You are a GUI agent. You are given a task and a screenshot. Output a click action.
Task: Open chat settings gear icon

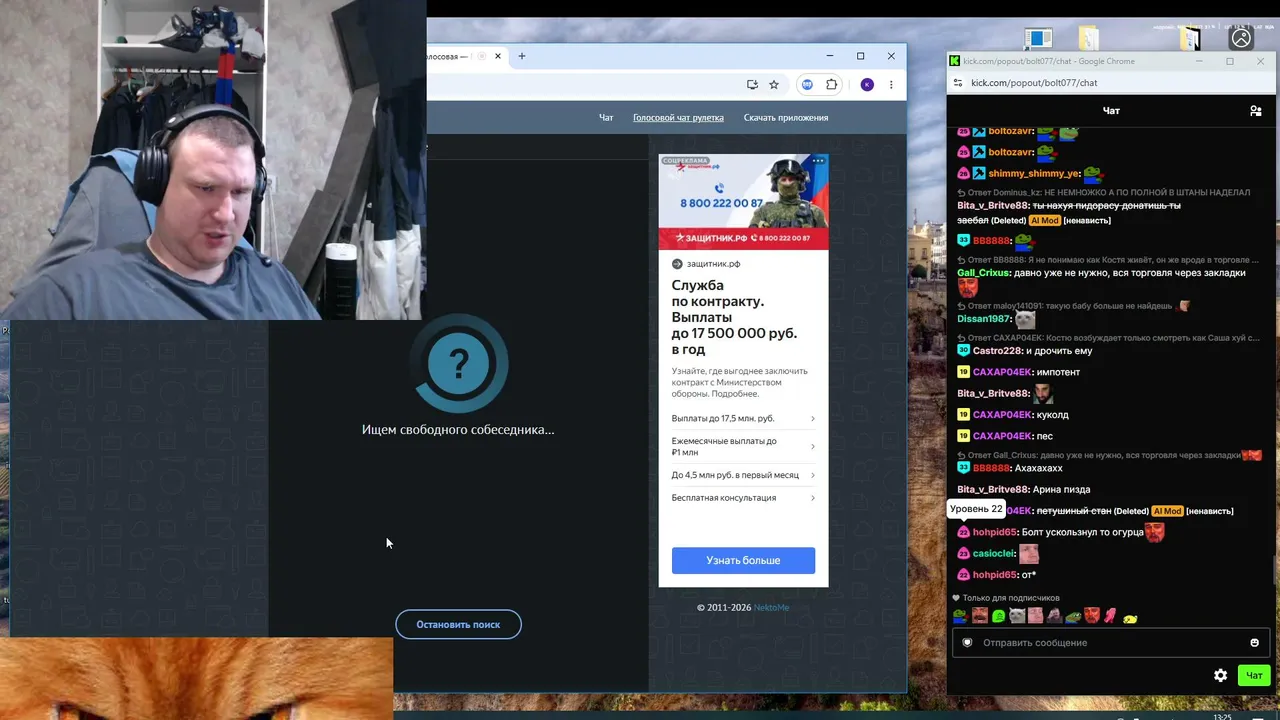click(x=1220, y=675)
